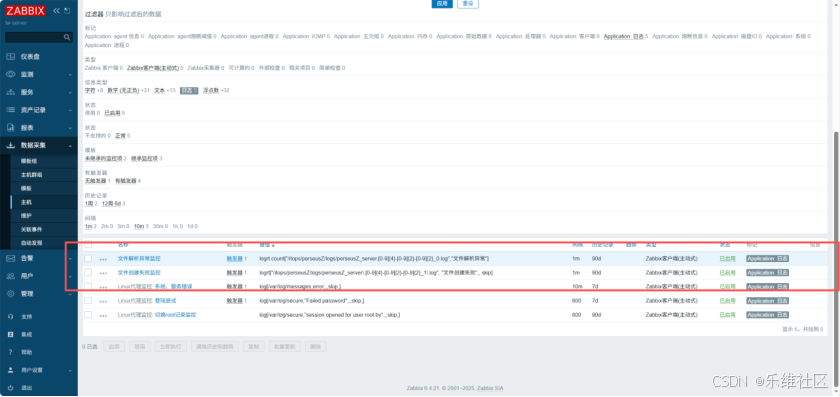This screenshot has width=840, height=397.
Task: Tick the checkbox for 登陆尝试 item
Action: click(88, 301)
